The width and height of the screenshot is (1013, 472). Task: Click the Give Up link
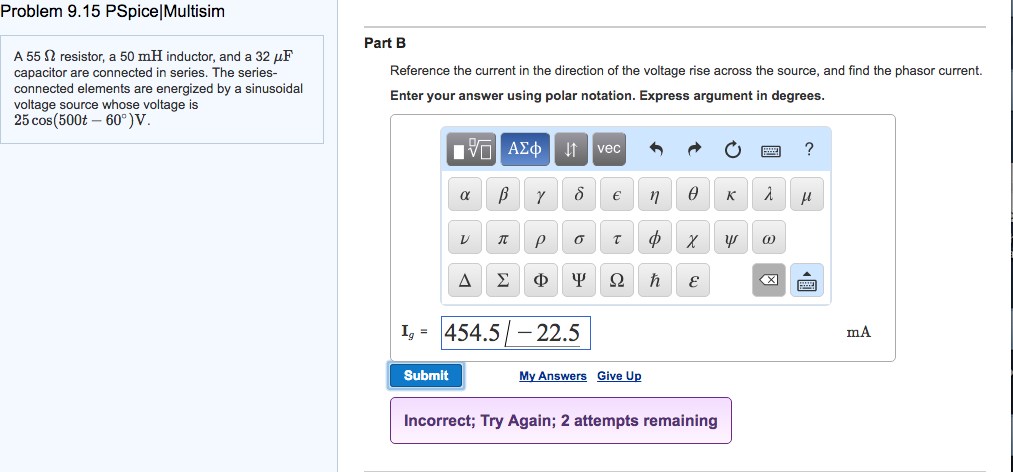pos(619,376)
